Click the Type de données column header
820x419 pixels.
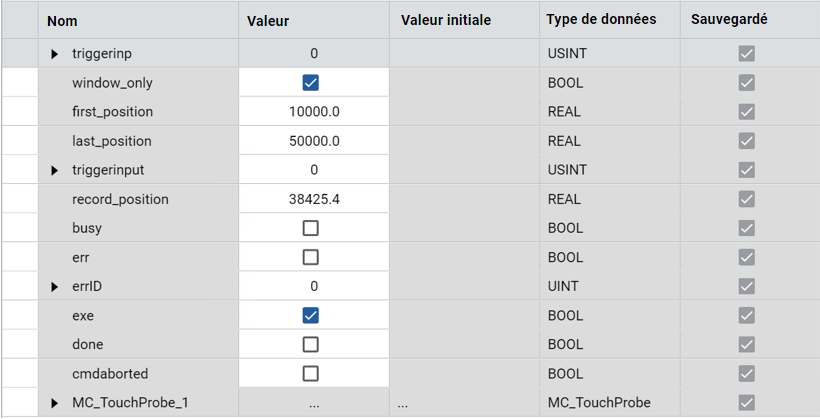pos(610,20)
